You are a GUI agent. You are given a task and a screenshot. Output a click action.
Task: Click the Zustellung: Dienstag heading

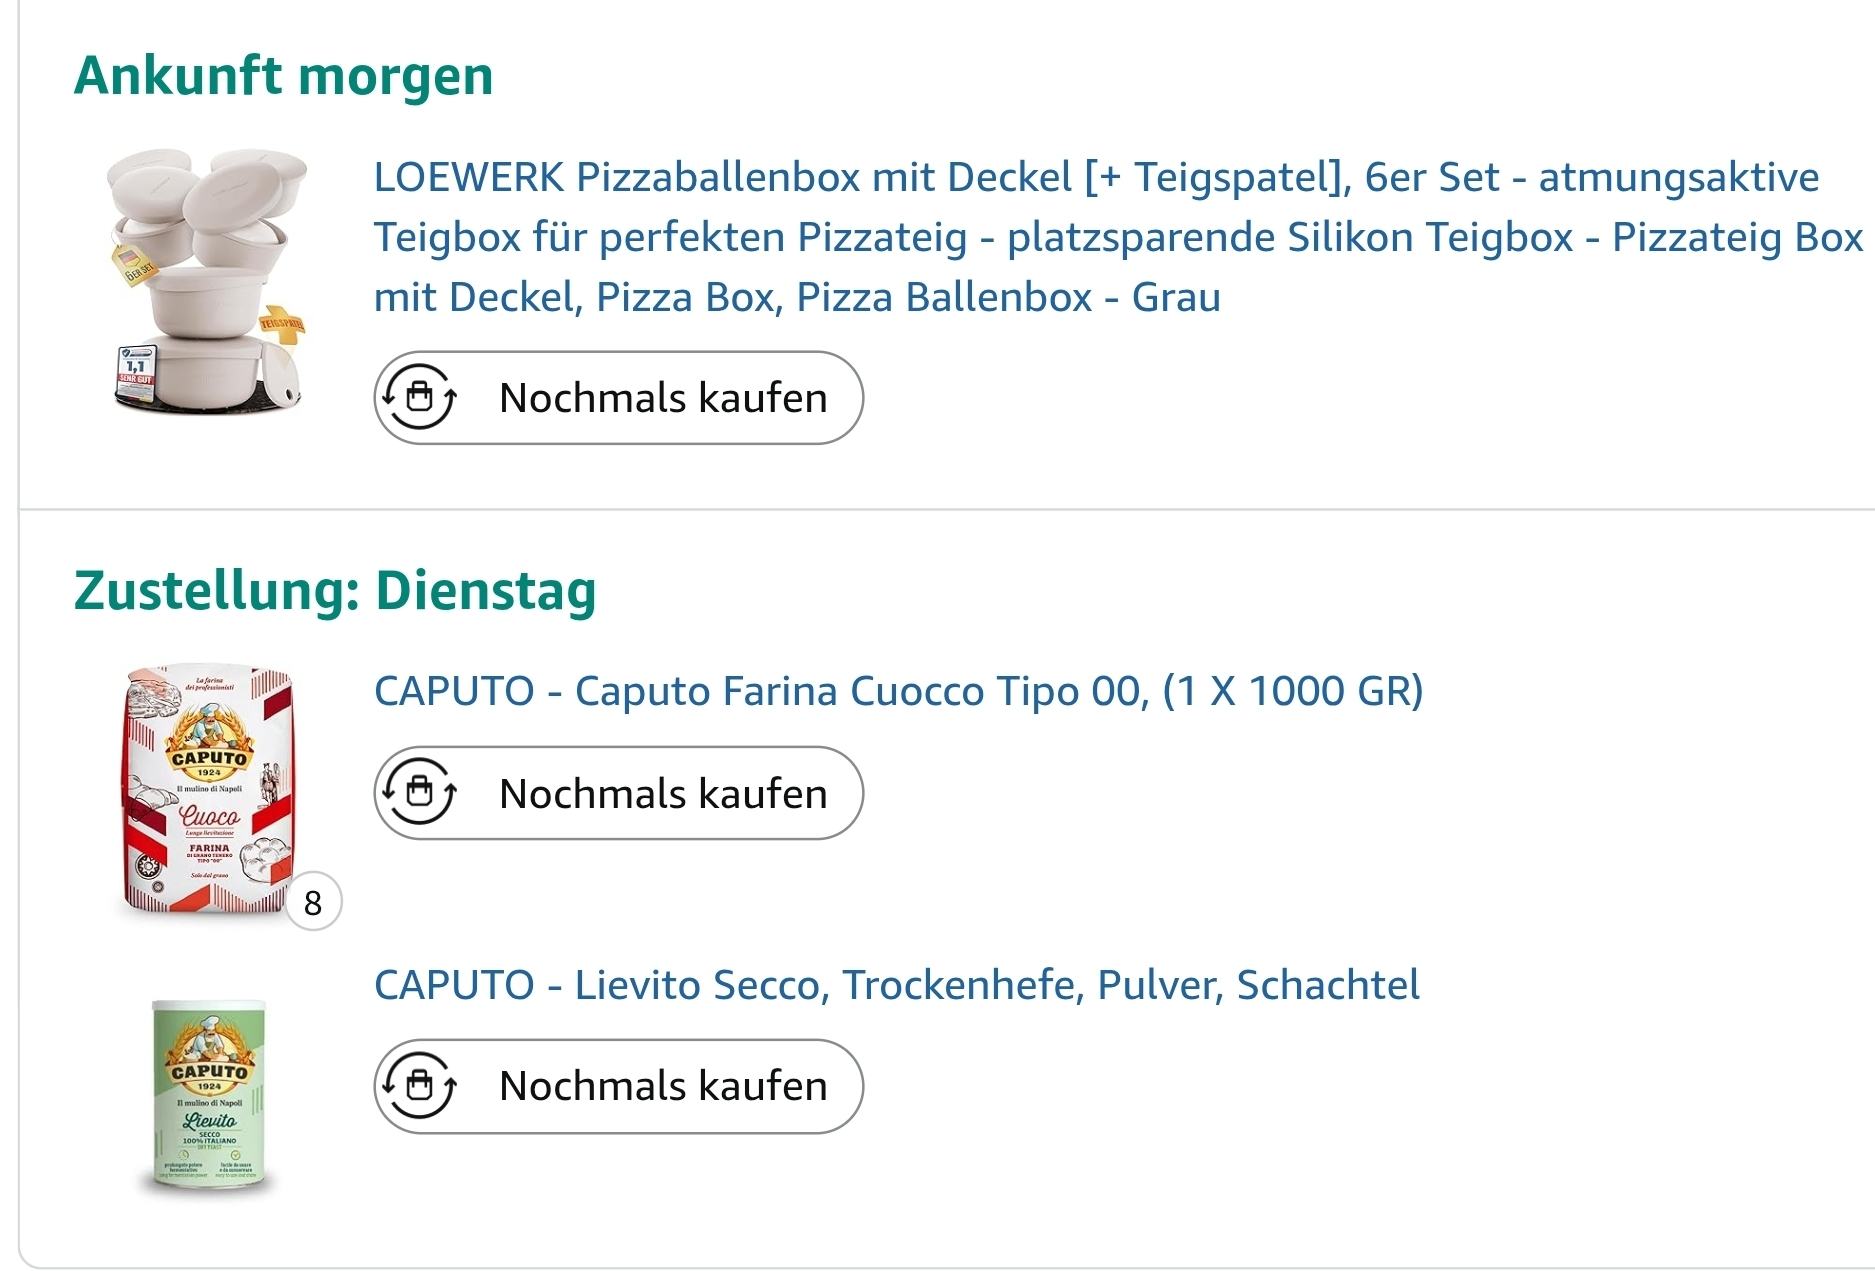335,590
